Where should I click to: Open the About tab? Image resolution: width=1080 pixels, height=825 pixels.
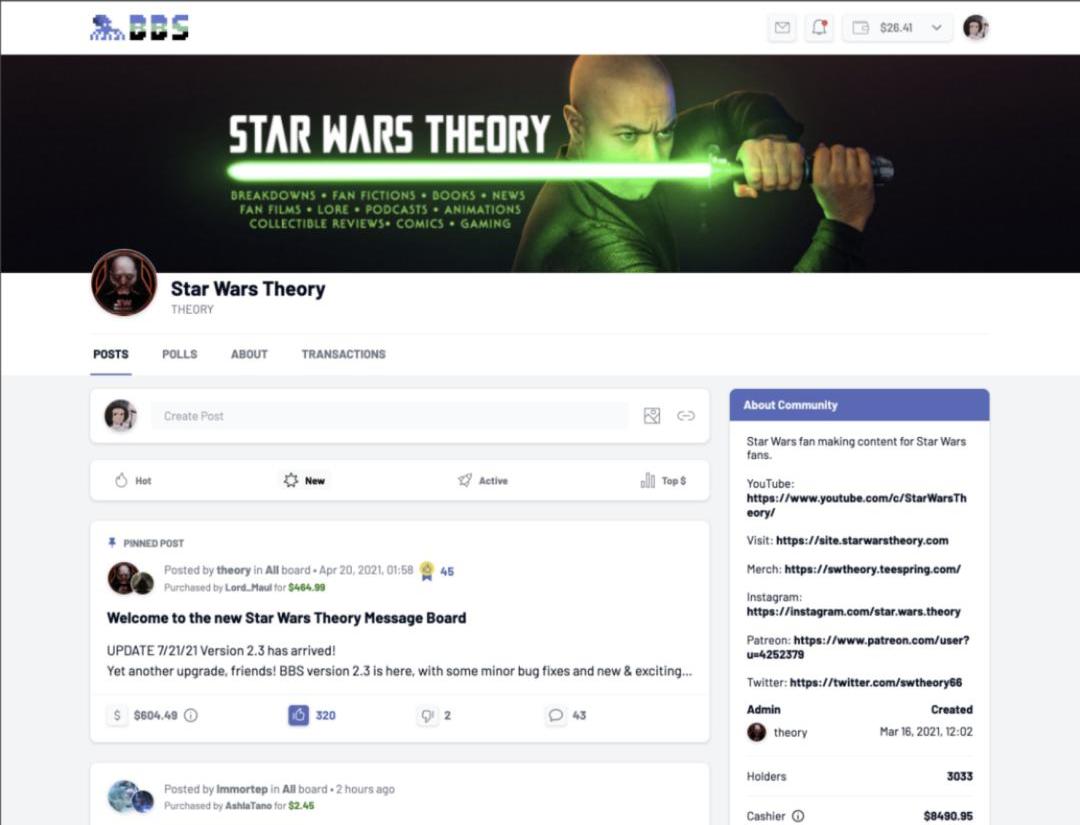(x=249, y=354)
